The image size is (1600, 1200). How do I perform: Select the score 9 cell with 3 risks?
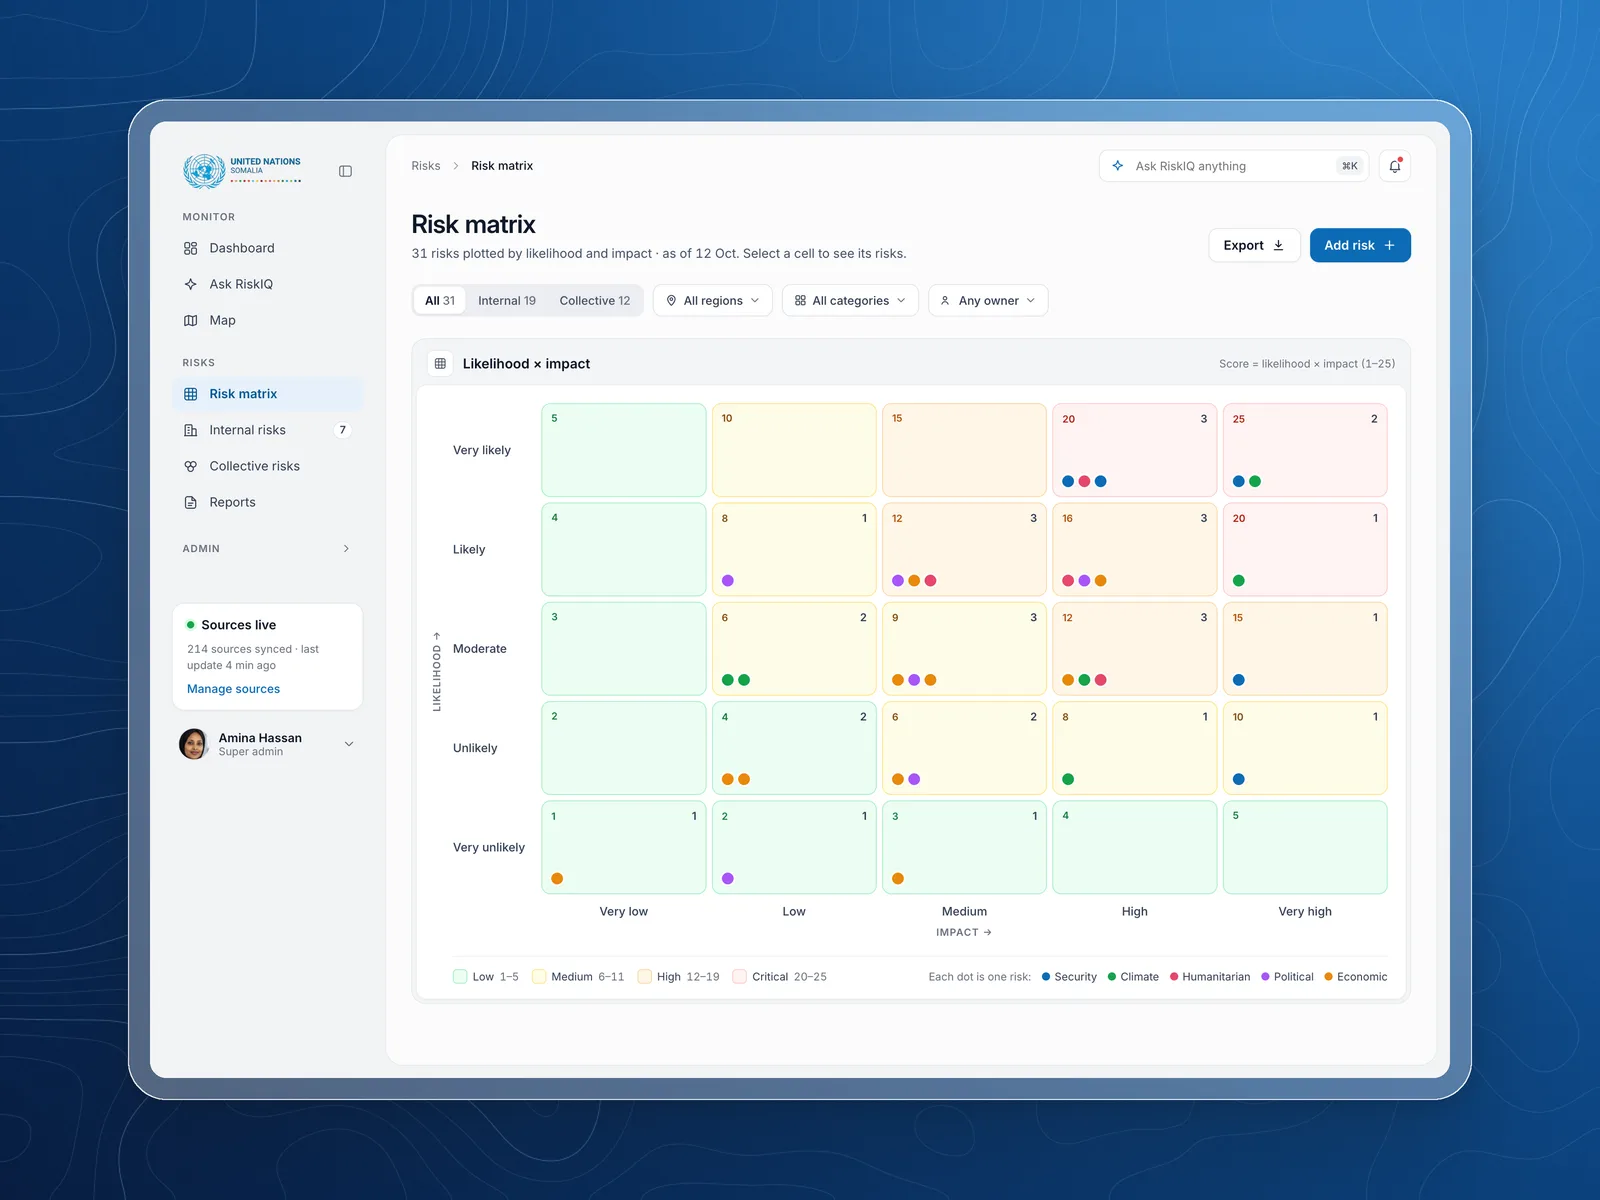coord(964,648)
